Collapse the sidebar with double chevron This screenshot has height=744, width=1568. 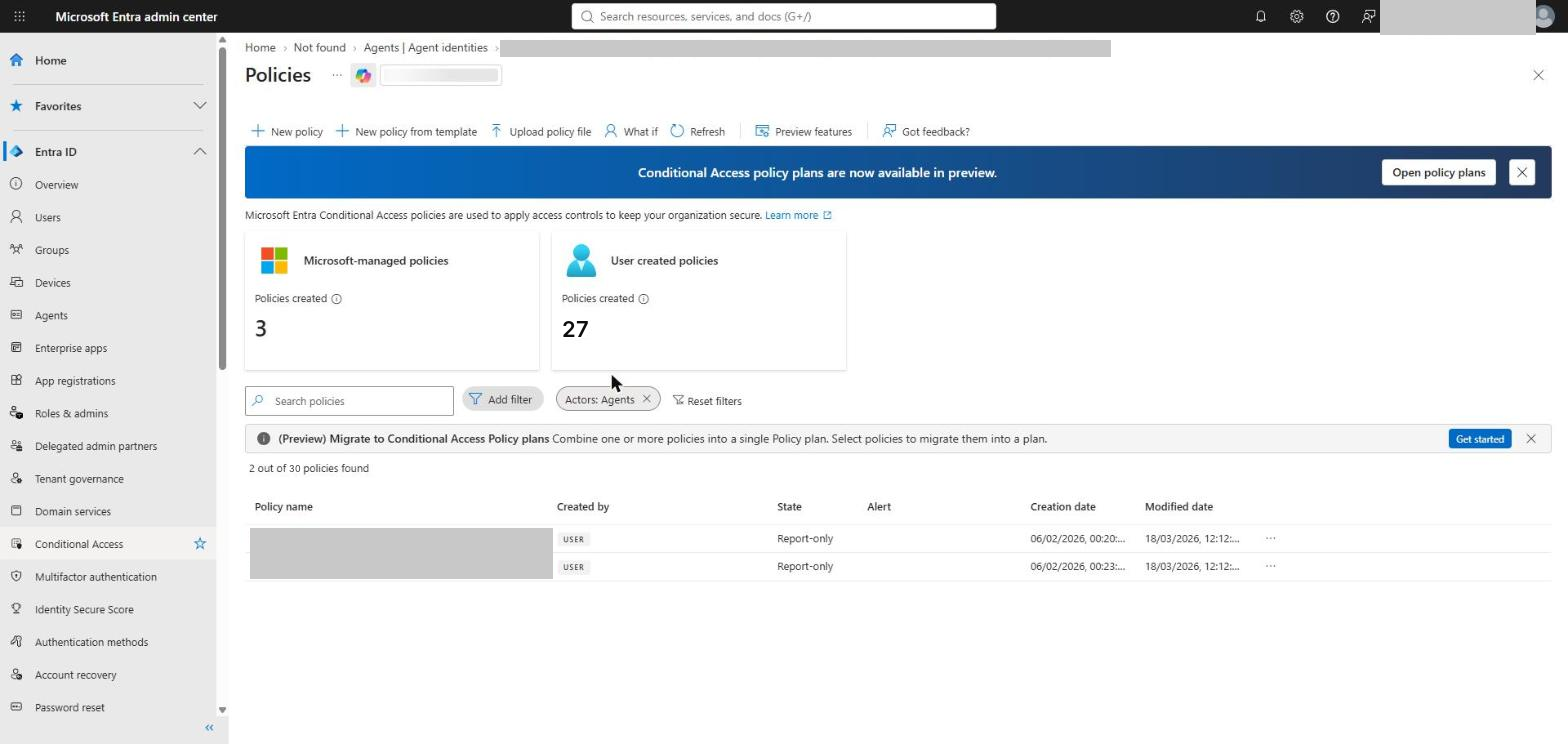(x=209, y=728)
